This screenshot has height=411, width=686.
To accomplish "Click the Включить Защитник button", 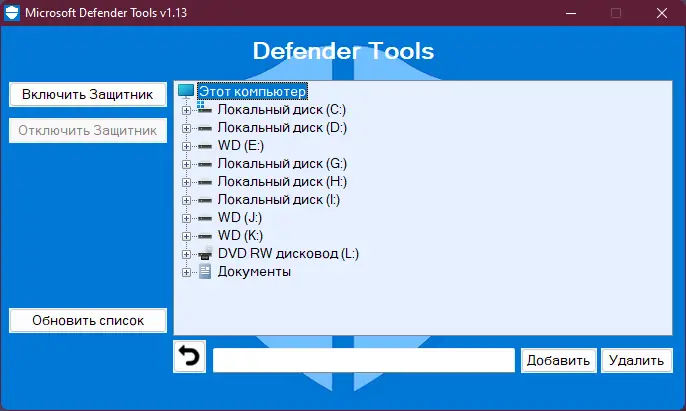I will click(88, 94).
